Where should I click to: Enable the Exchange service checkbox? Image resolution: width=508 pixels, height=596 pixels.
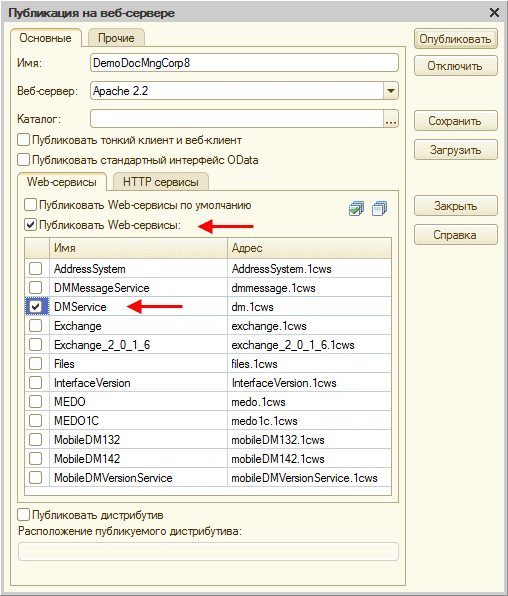click(35, 326)
